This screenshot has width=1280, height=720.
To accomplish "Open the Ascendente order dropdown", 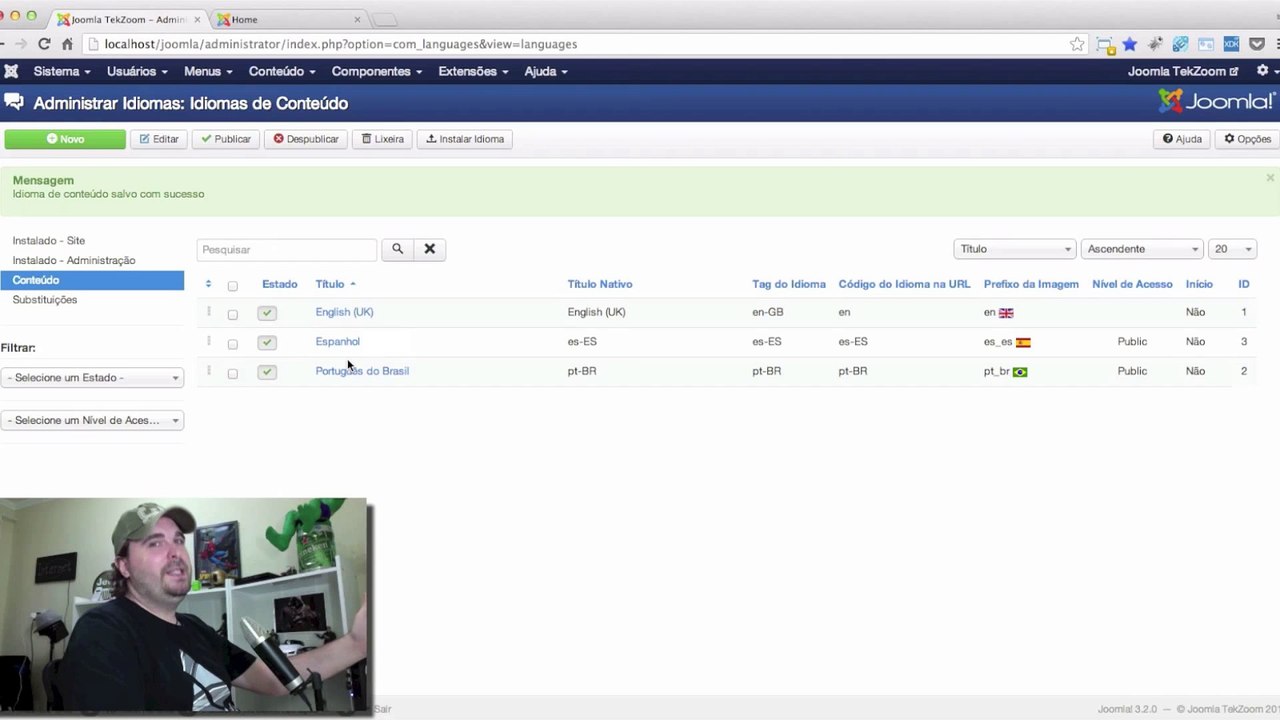I will 1141,249.
